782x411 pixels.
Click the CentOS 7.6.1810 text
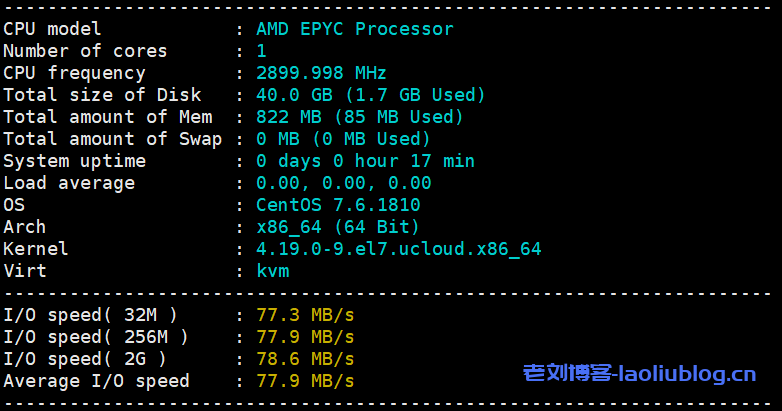pos(338,205)
